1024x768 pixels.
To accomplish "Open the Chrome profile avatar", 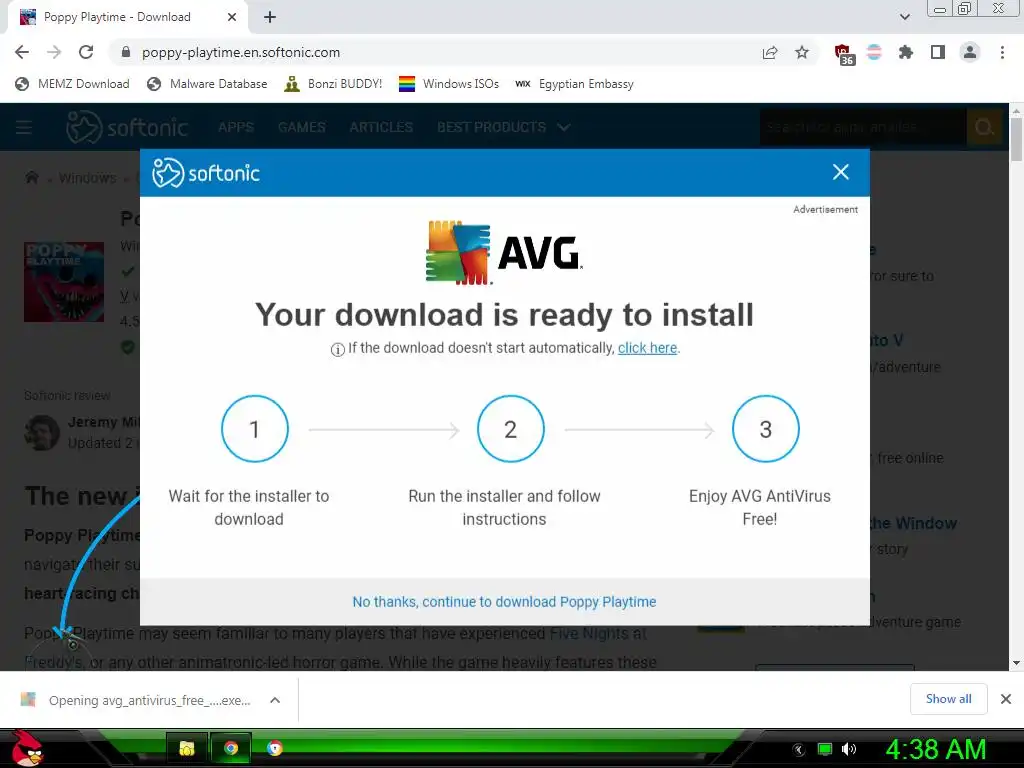I will point(970,52).
